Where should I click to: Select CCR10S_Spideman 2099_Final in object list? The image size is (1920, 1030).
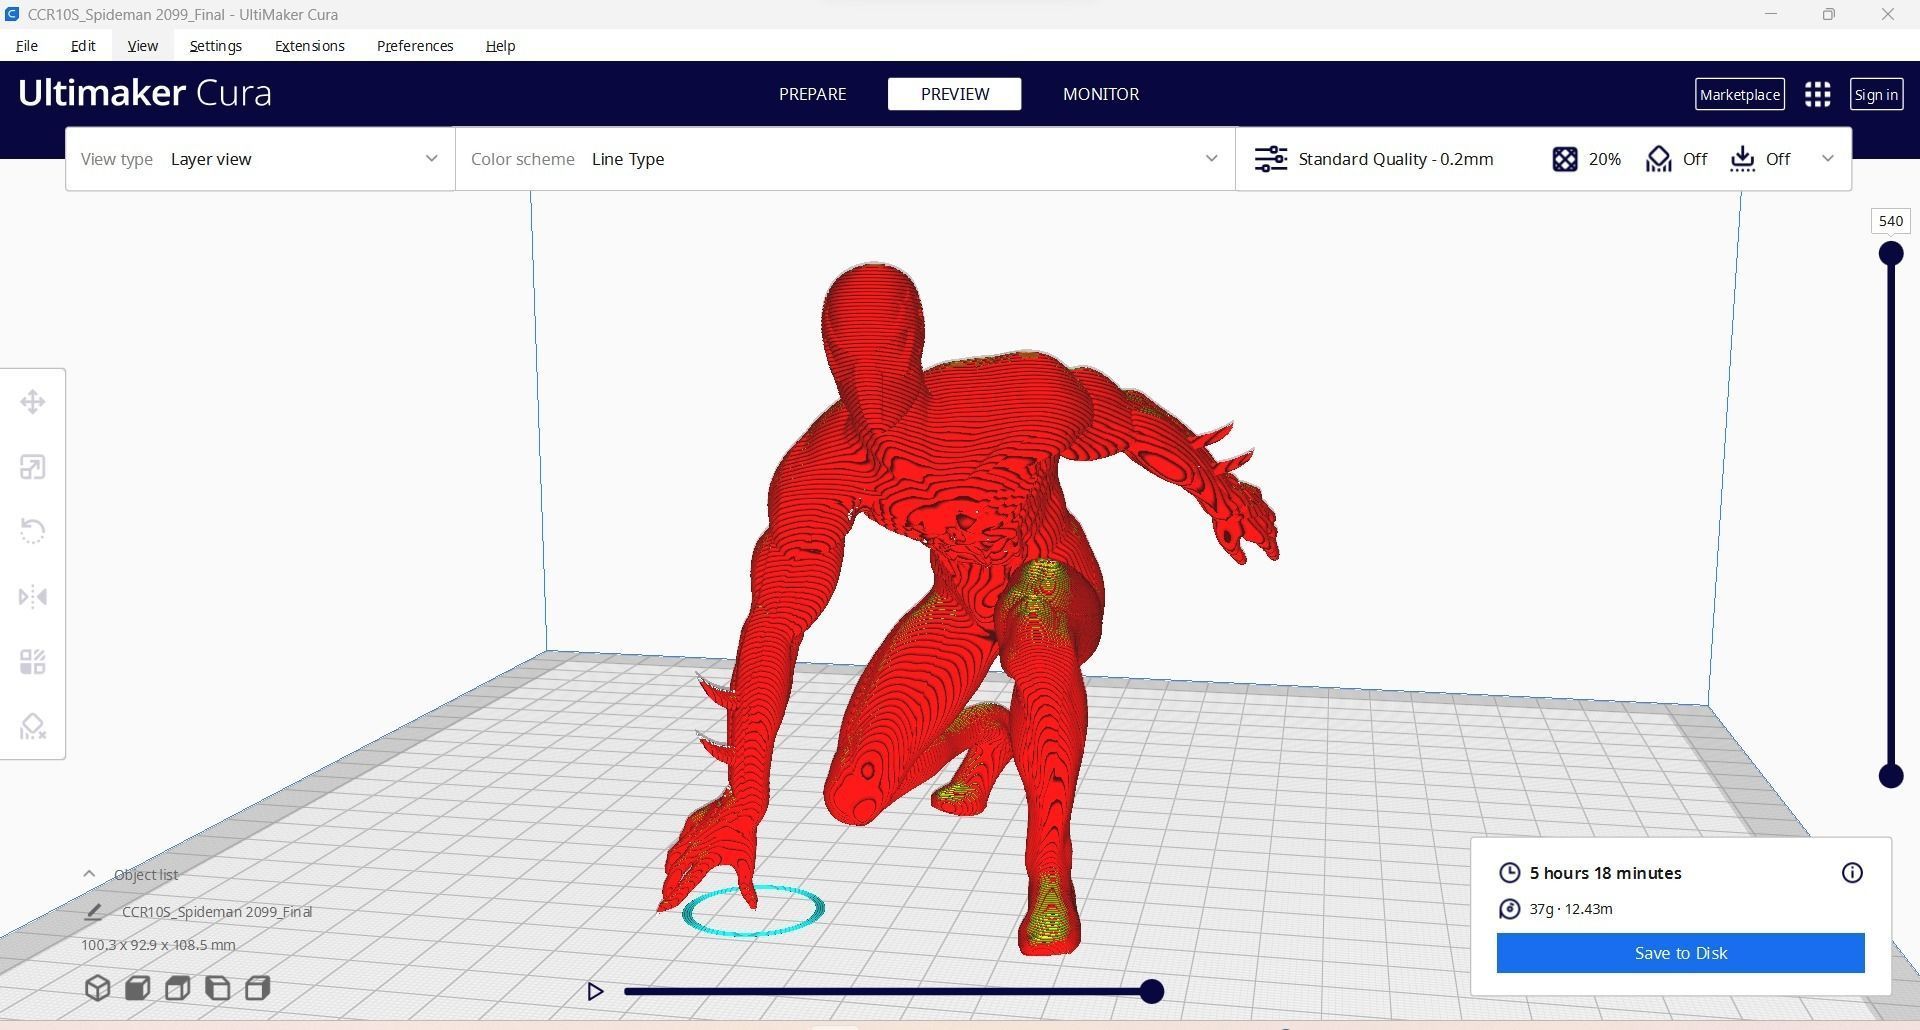pos(217,912)
